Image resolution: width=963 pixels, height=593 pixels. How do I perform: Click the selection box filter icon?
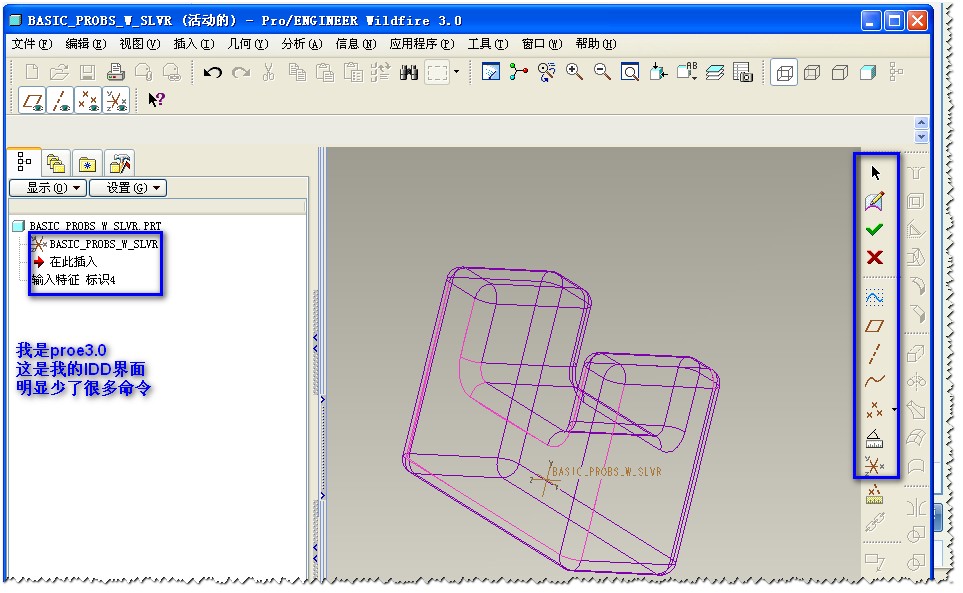pyautogui.click(x=437, y=72)
